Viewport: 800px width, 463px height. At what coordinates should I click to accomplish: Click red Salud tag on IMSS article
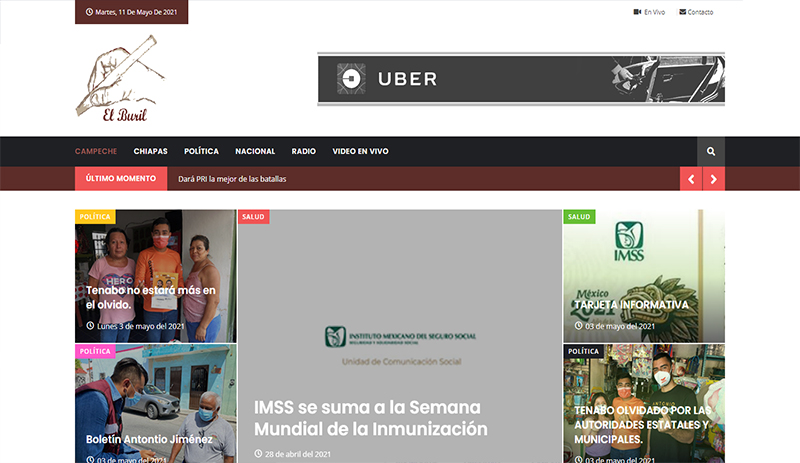[x=254, y=216]
